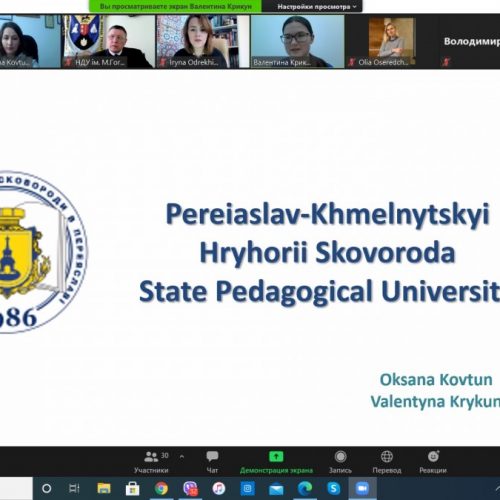
Task: Click the presenter name Valentyna Krykun
Action: tap(435, 402)
